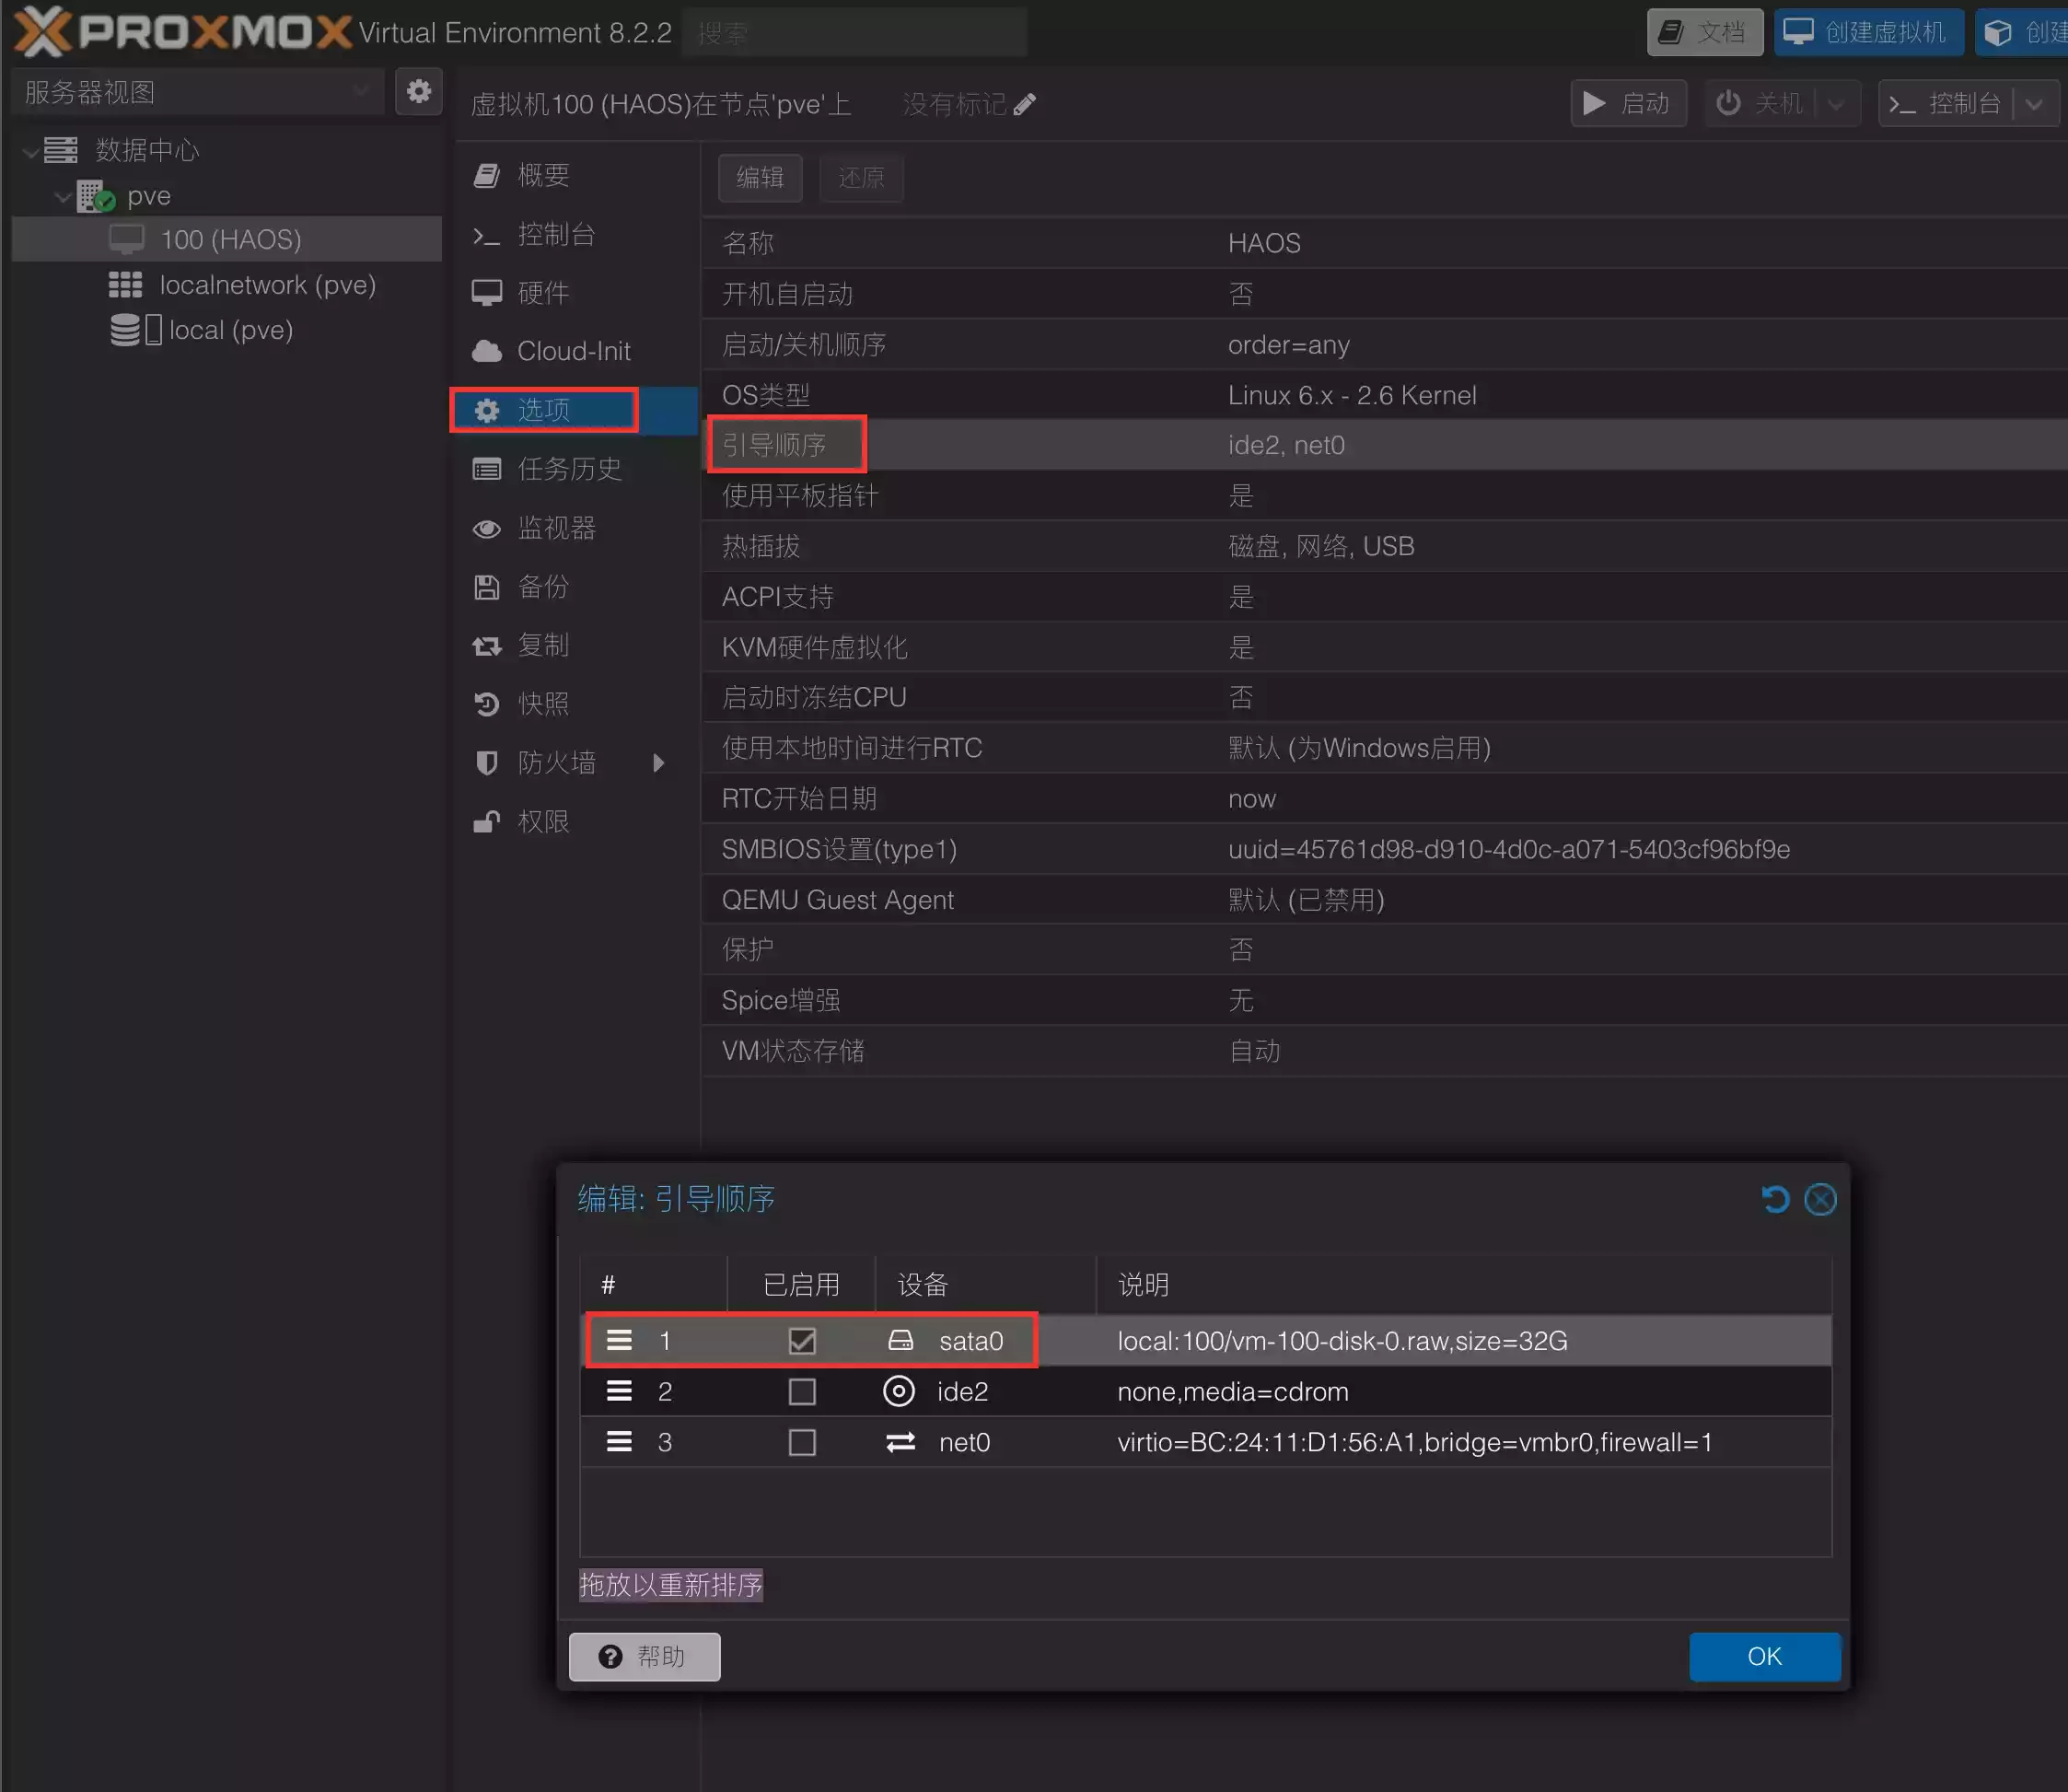The height and width of the screenshot is (1792, 2068).
Task: Click the tag edit pencil icon
Action: tap(1024, 105)
